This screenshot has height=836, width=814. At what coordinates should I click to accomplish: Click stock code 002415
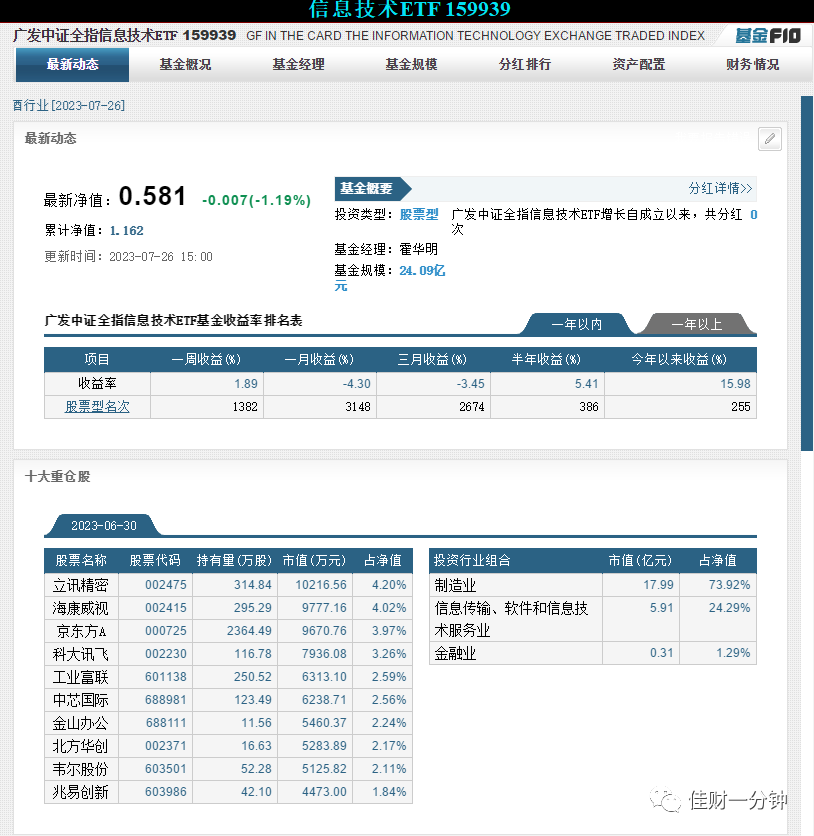click(166, 608)
